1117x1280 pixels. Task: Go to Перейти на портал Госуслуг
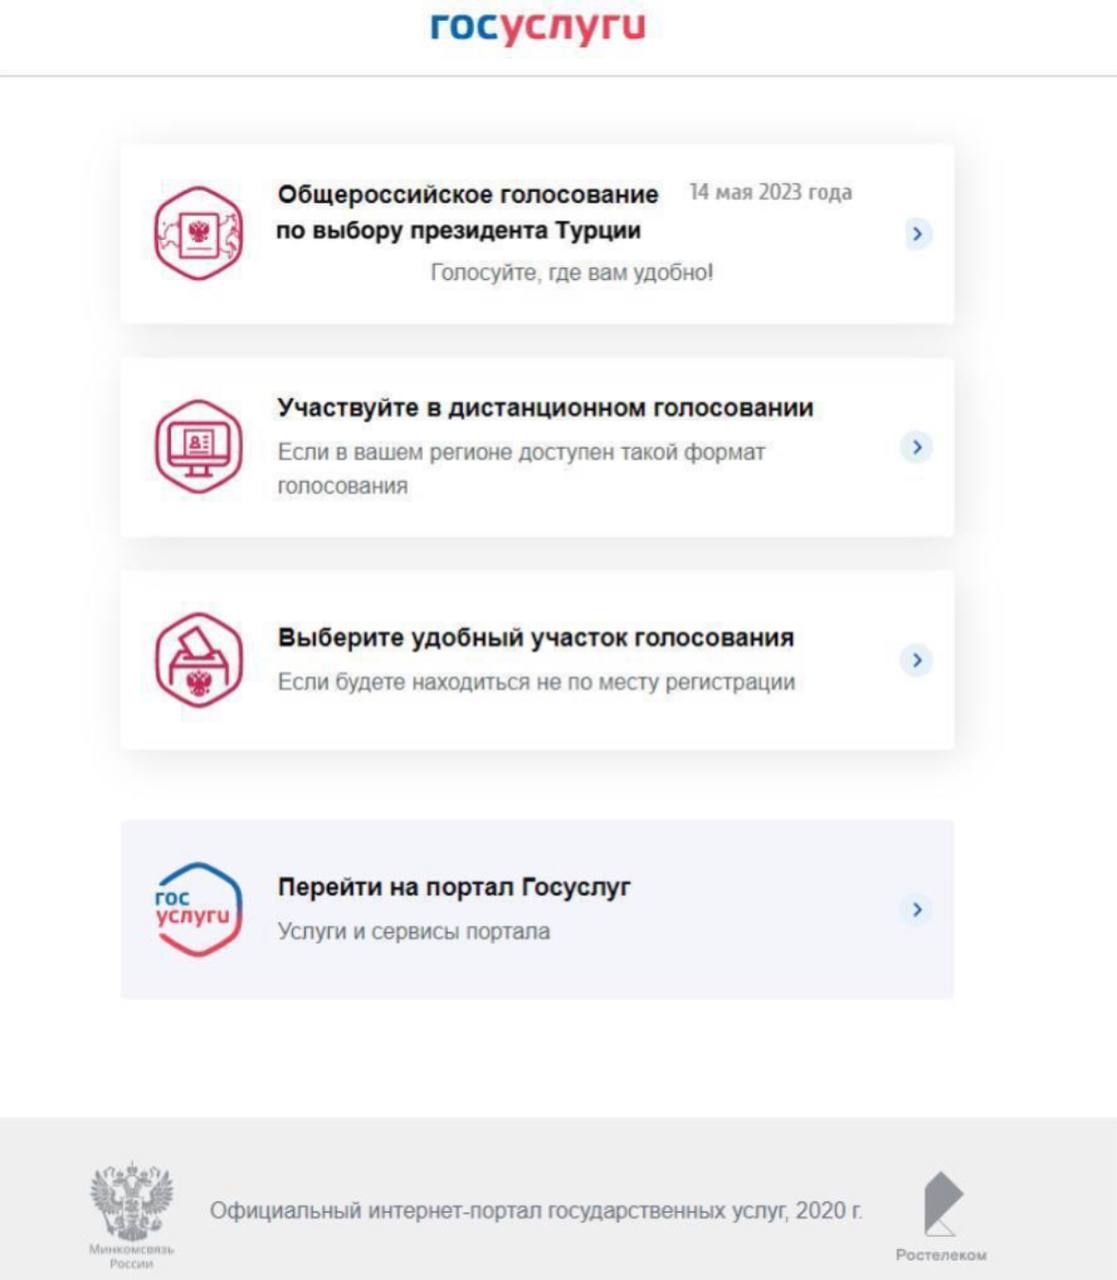pyautogui.click(x=454, y=887)
